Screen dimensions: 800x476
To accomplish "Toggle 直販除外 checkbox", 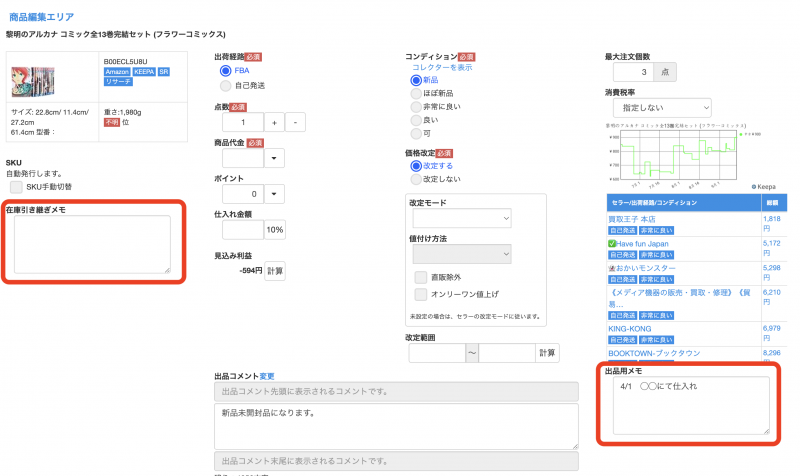I will (x=421, y=277).
